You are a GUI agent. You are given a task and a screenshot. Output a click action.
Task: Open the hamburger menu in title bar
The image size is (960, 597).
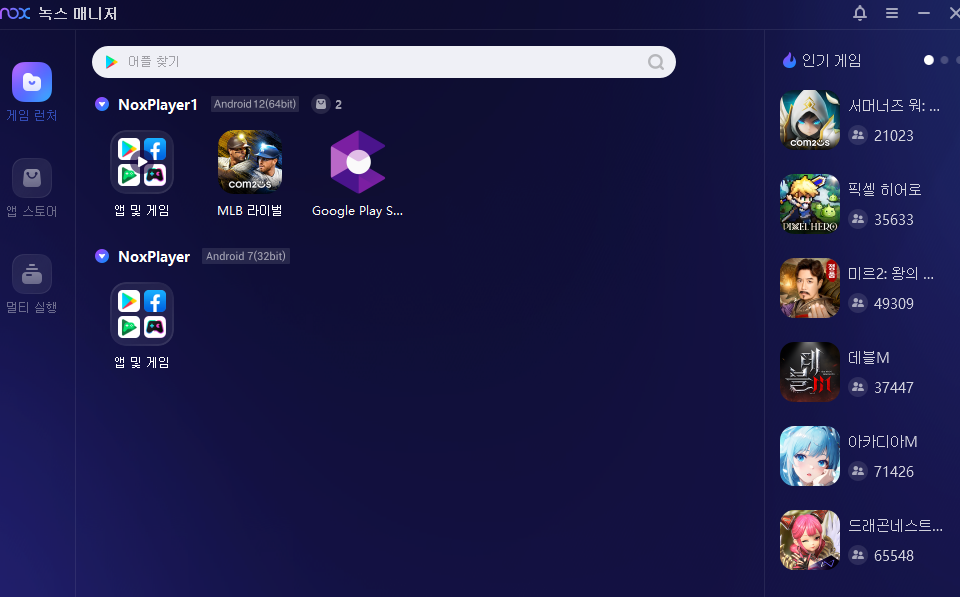point(892,13)
